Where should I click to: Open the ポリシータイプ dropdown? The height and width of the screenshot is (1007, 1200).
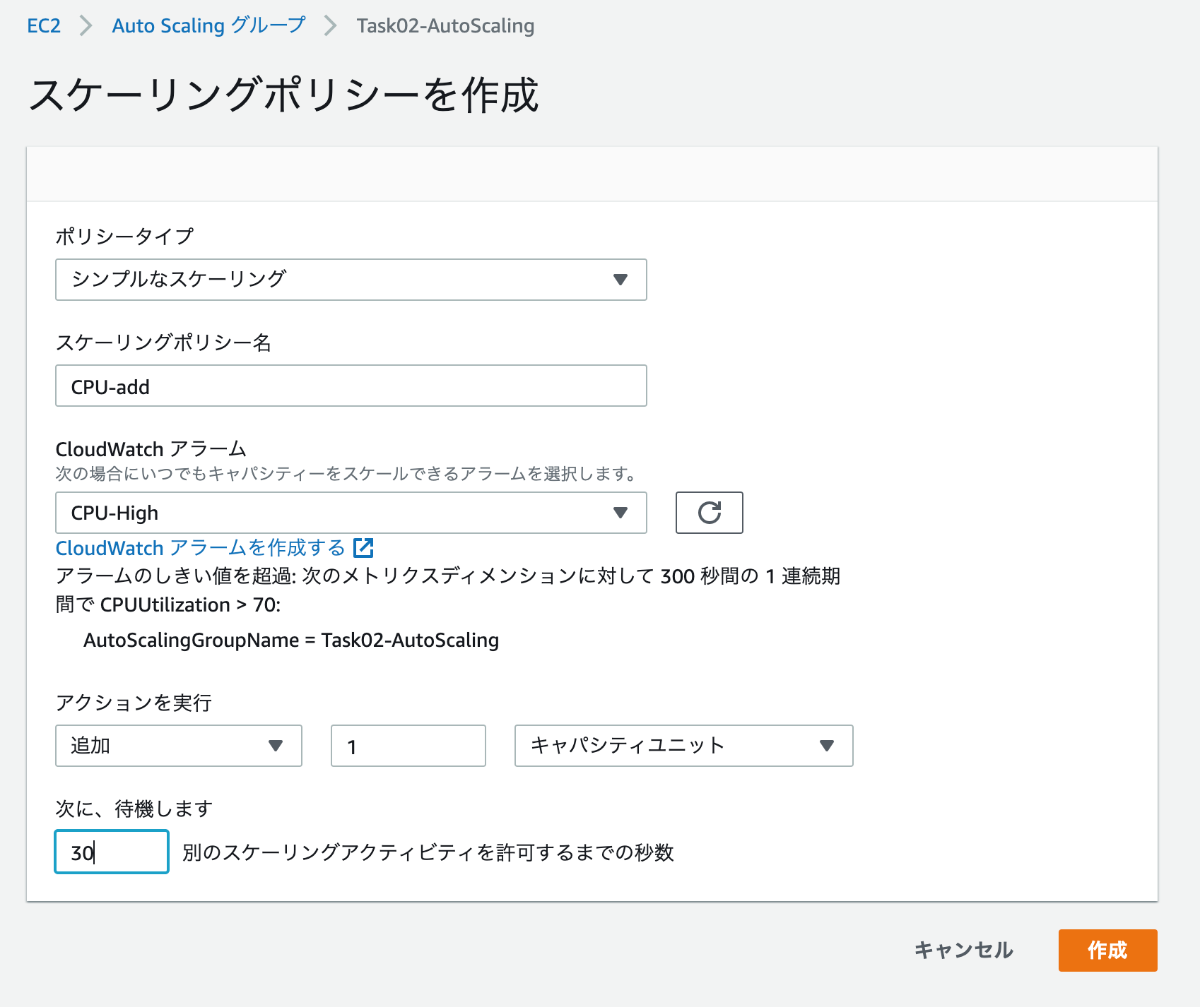(351, 279)
